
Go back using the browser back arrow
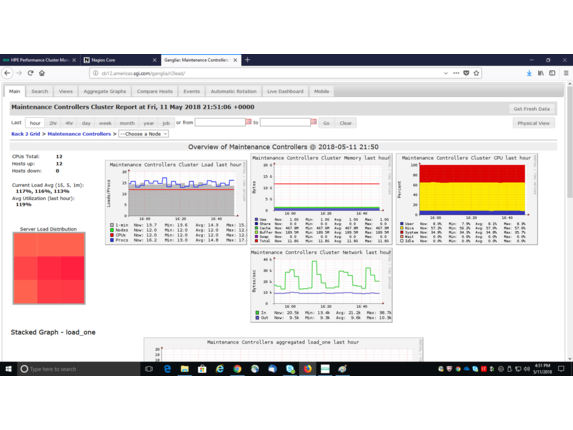7,73
